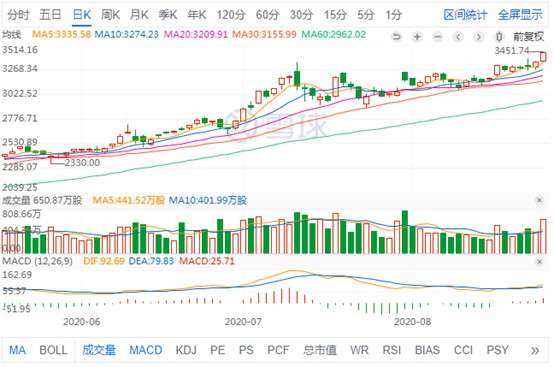Toggle the BOLL overlay indicator
The image size is (554, 367).
pos(53,350)
